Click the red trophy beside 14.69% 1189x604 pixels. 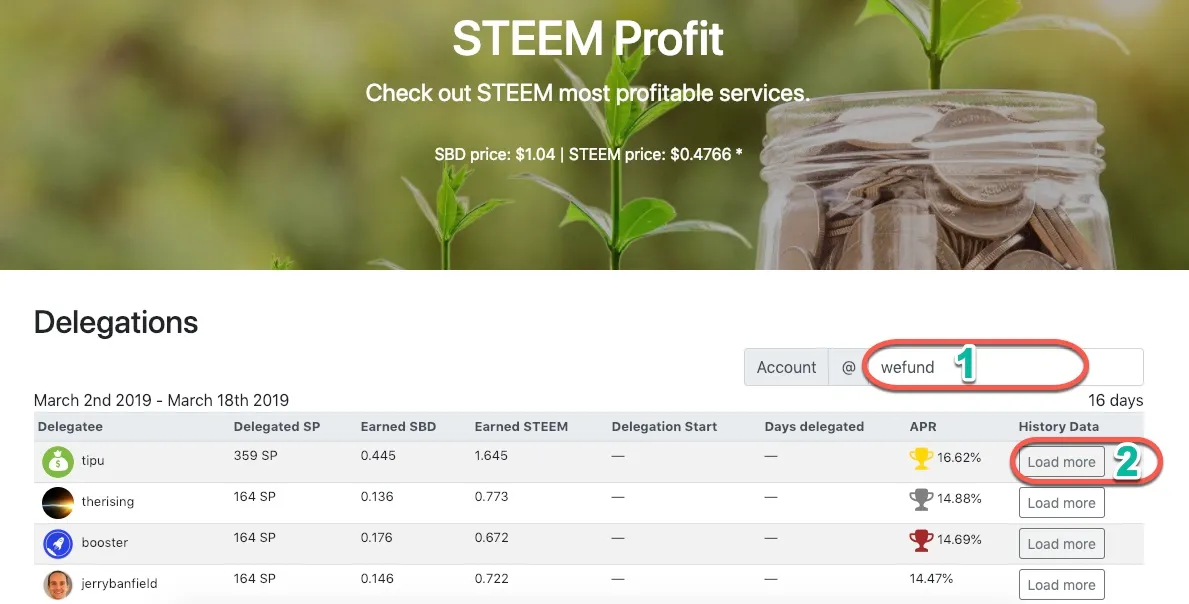[x=921, y=540]
